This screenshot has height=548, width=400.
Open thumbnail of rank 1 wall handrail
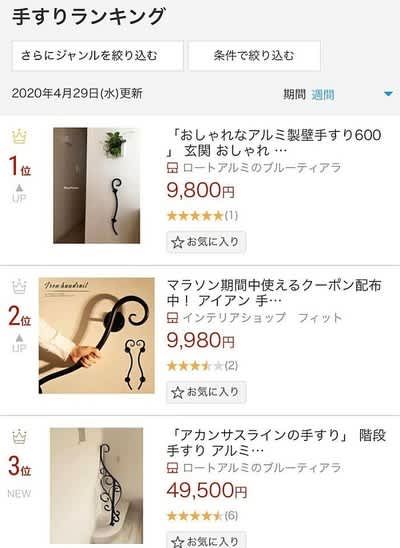coord(96,186)
